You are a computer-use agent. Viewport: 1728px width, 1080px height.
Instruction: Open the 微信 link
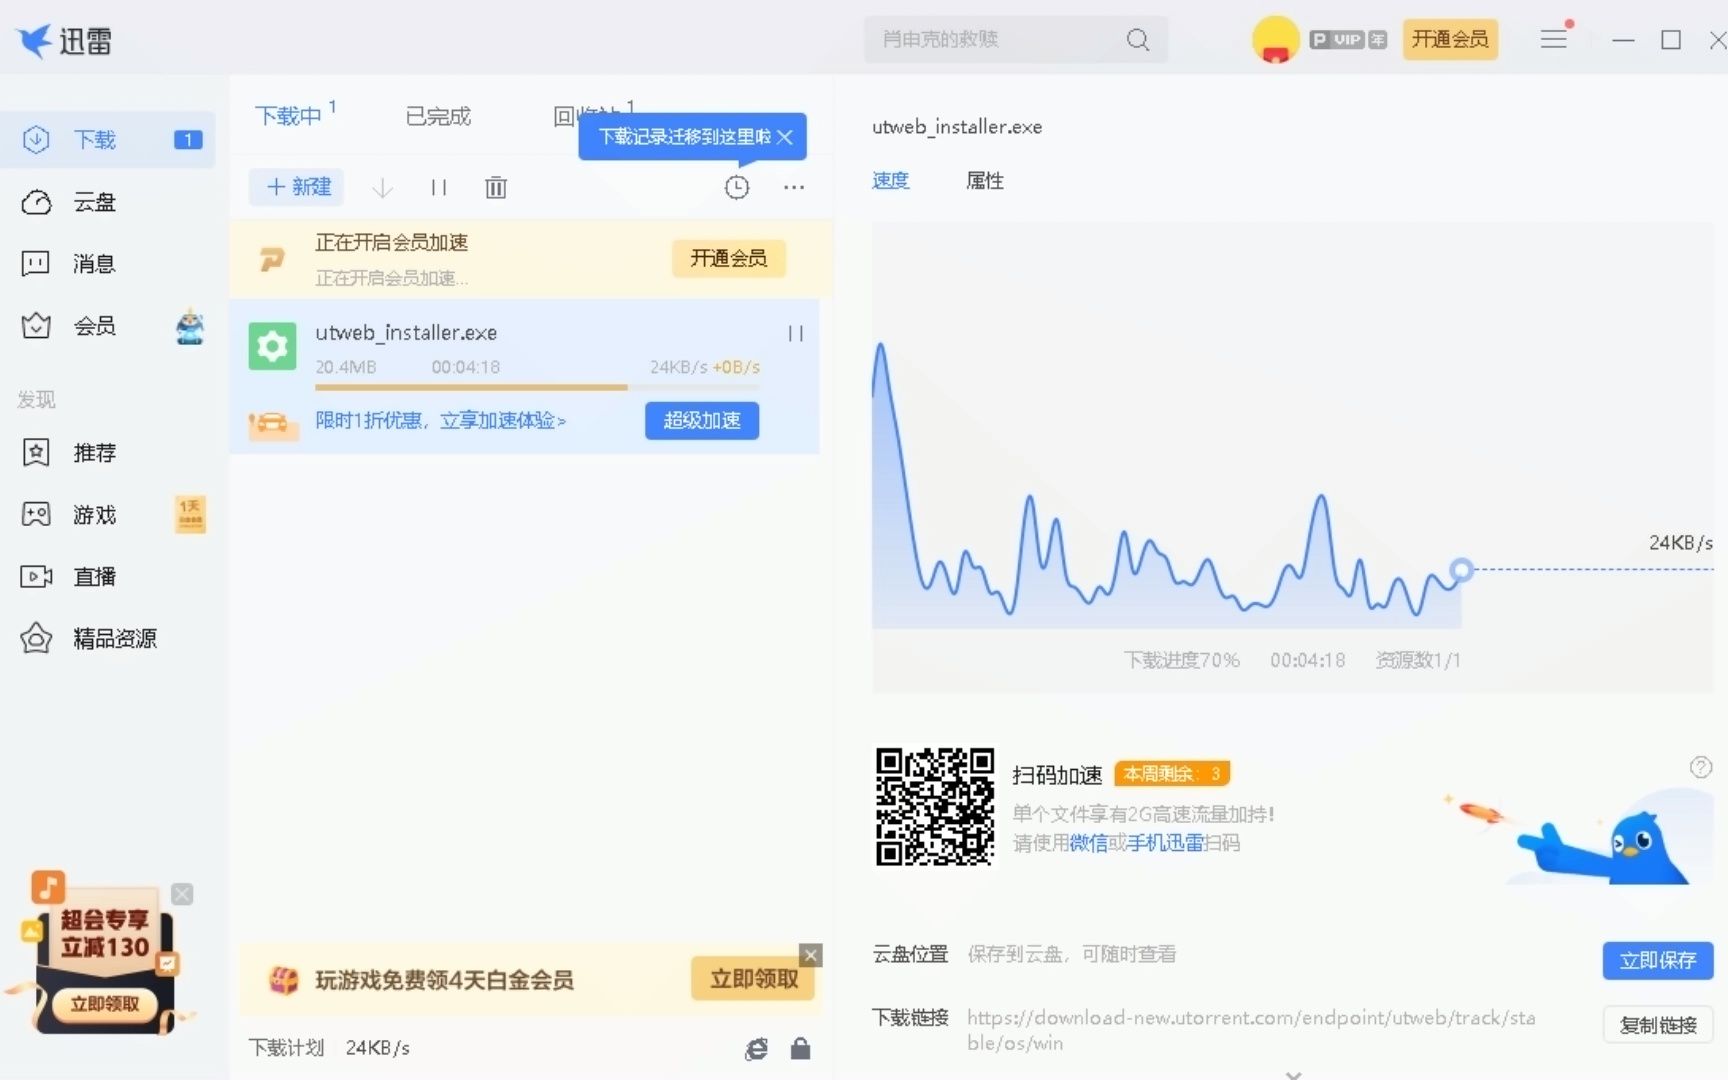(1089, 844)
